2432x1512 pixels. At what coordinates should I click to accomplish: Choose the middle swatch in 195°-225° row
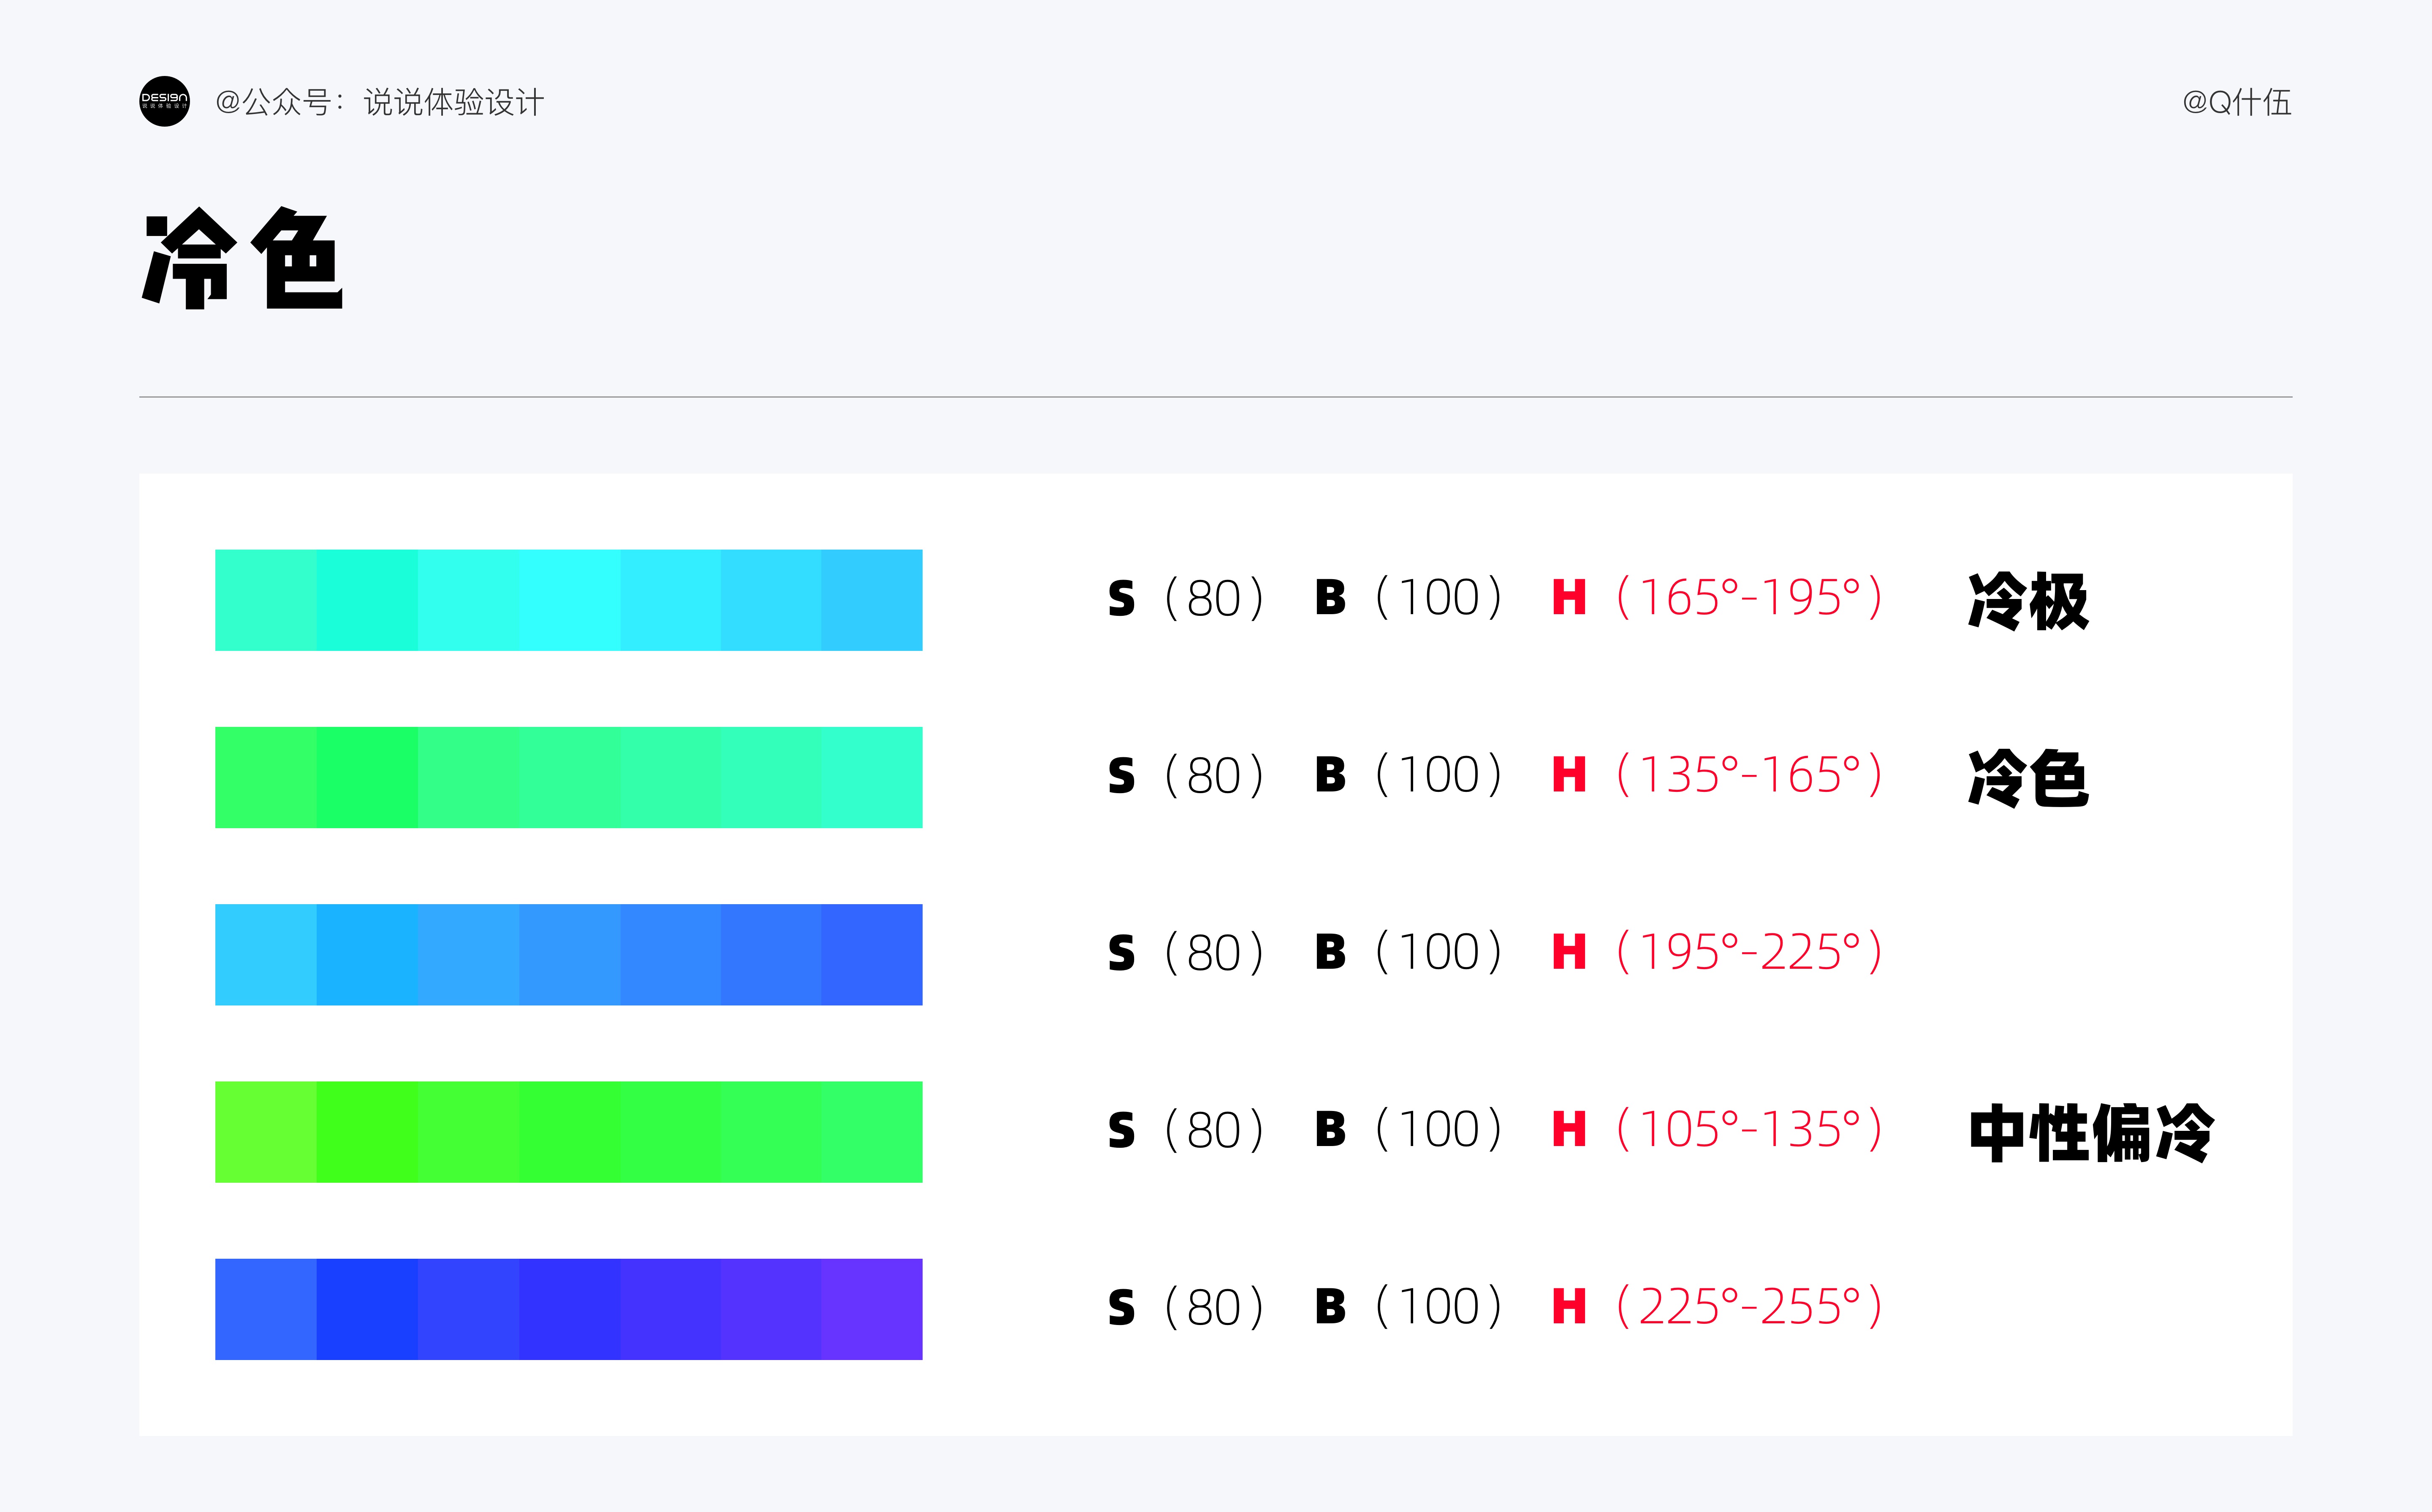coord(569,955)
